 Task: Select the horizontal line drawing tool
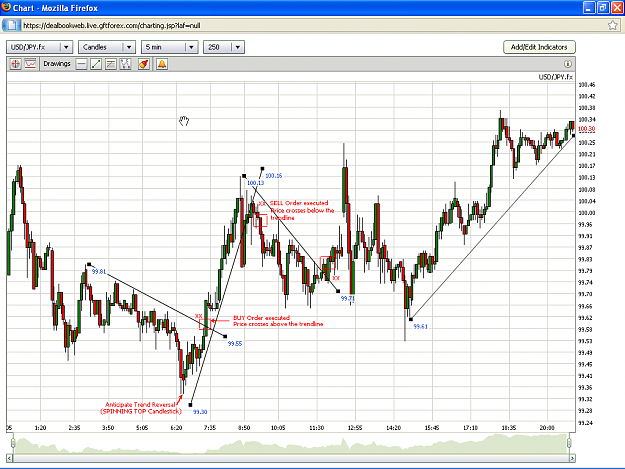pyautogui.click(x=81, y=64)
